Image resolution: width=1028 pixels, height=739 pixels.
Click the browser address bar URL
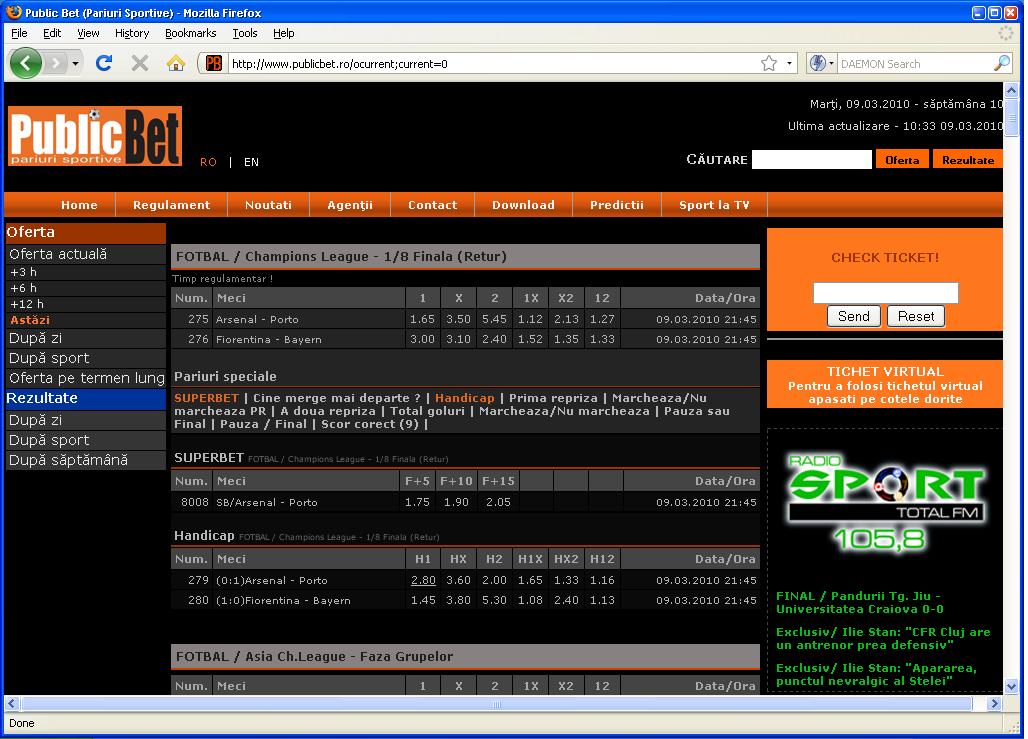[492, 64]
